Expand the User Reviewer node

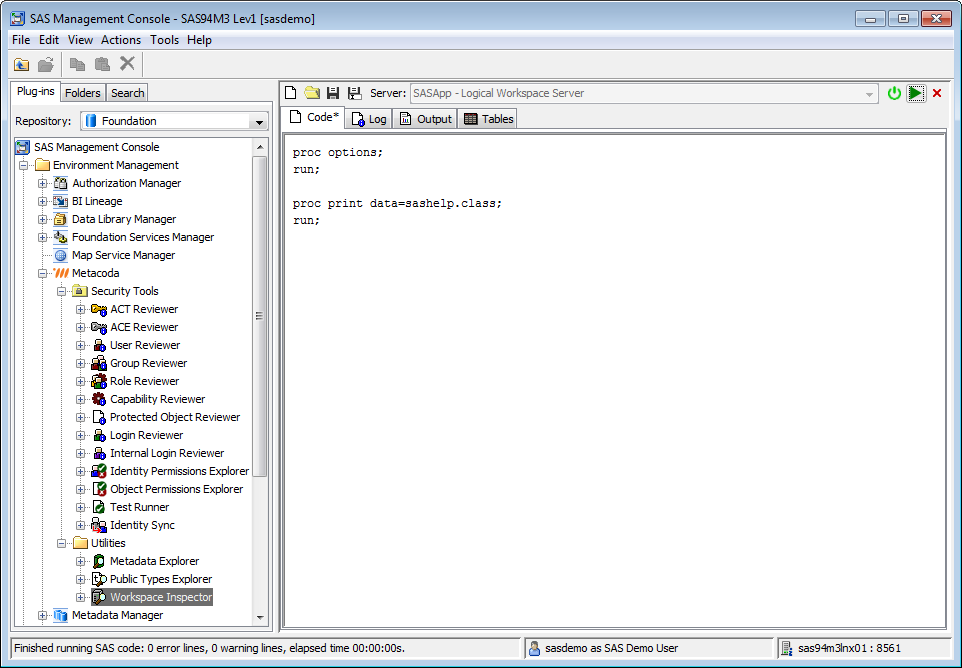pos(80,345)
